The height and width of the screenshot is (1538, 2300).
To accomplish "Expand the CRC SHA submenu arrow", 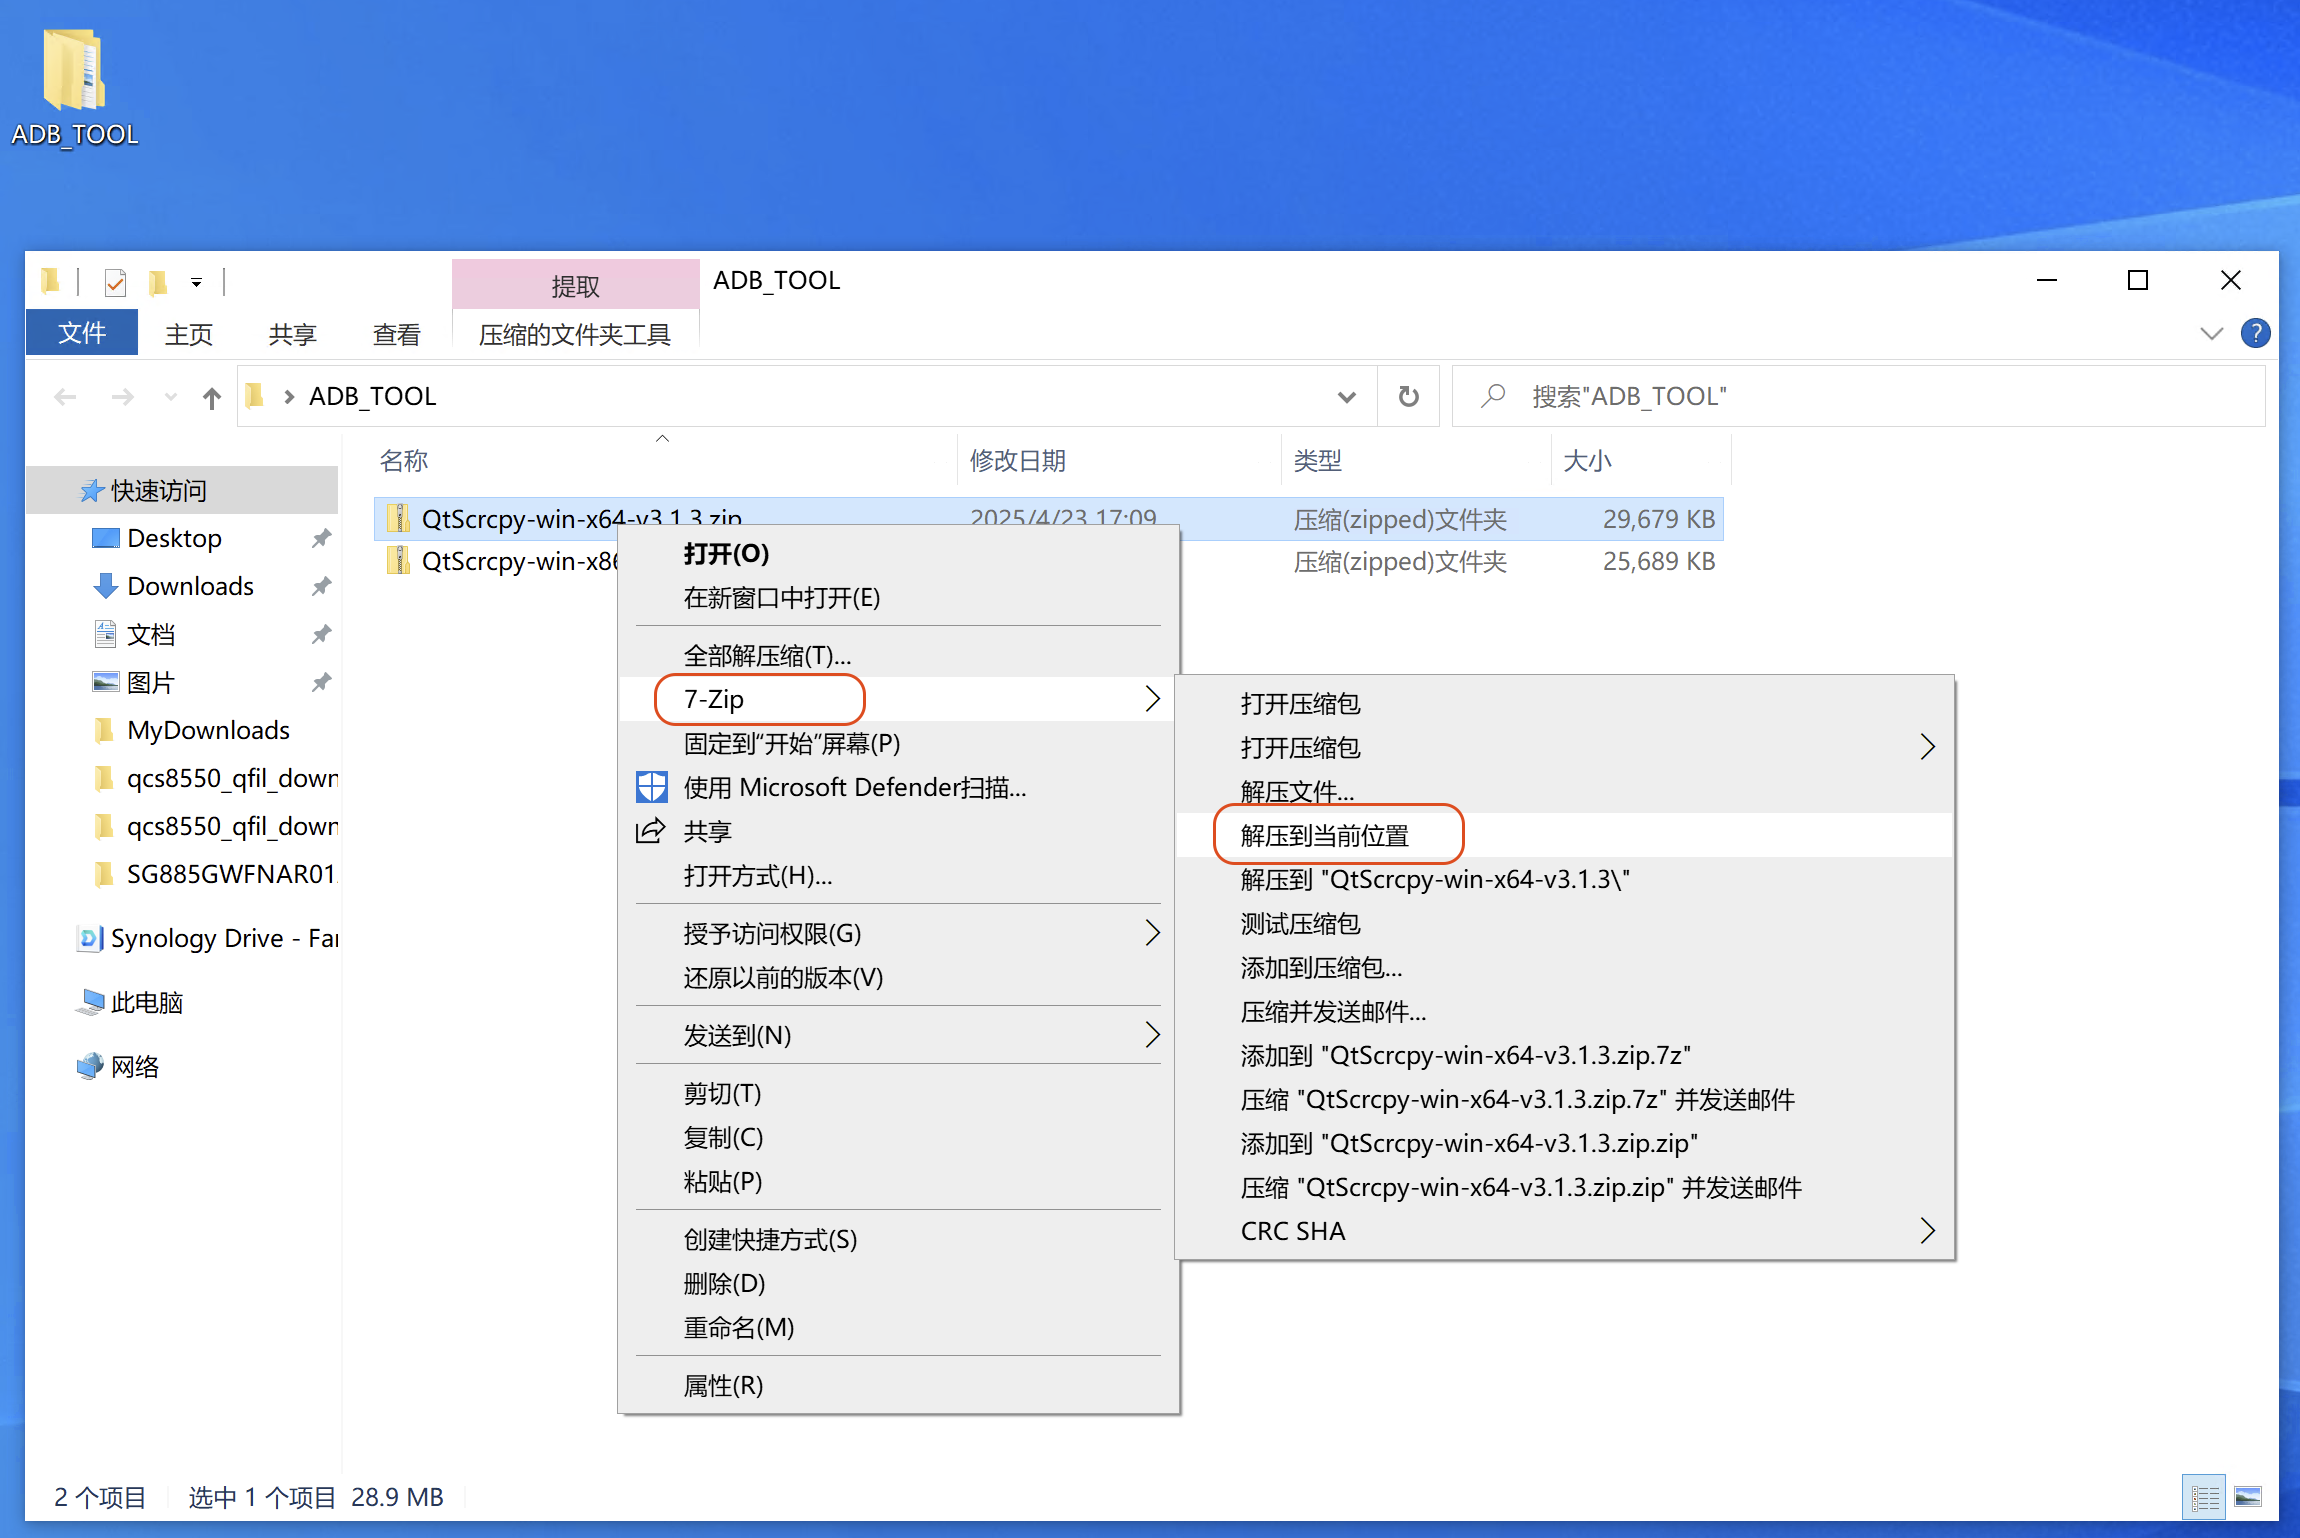I will 1928,1231.
